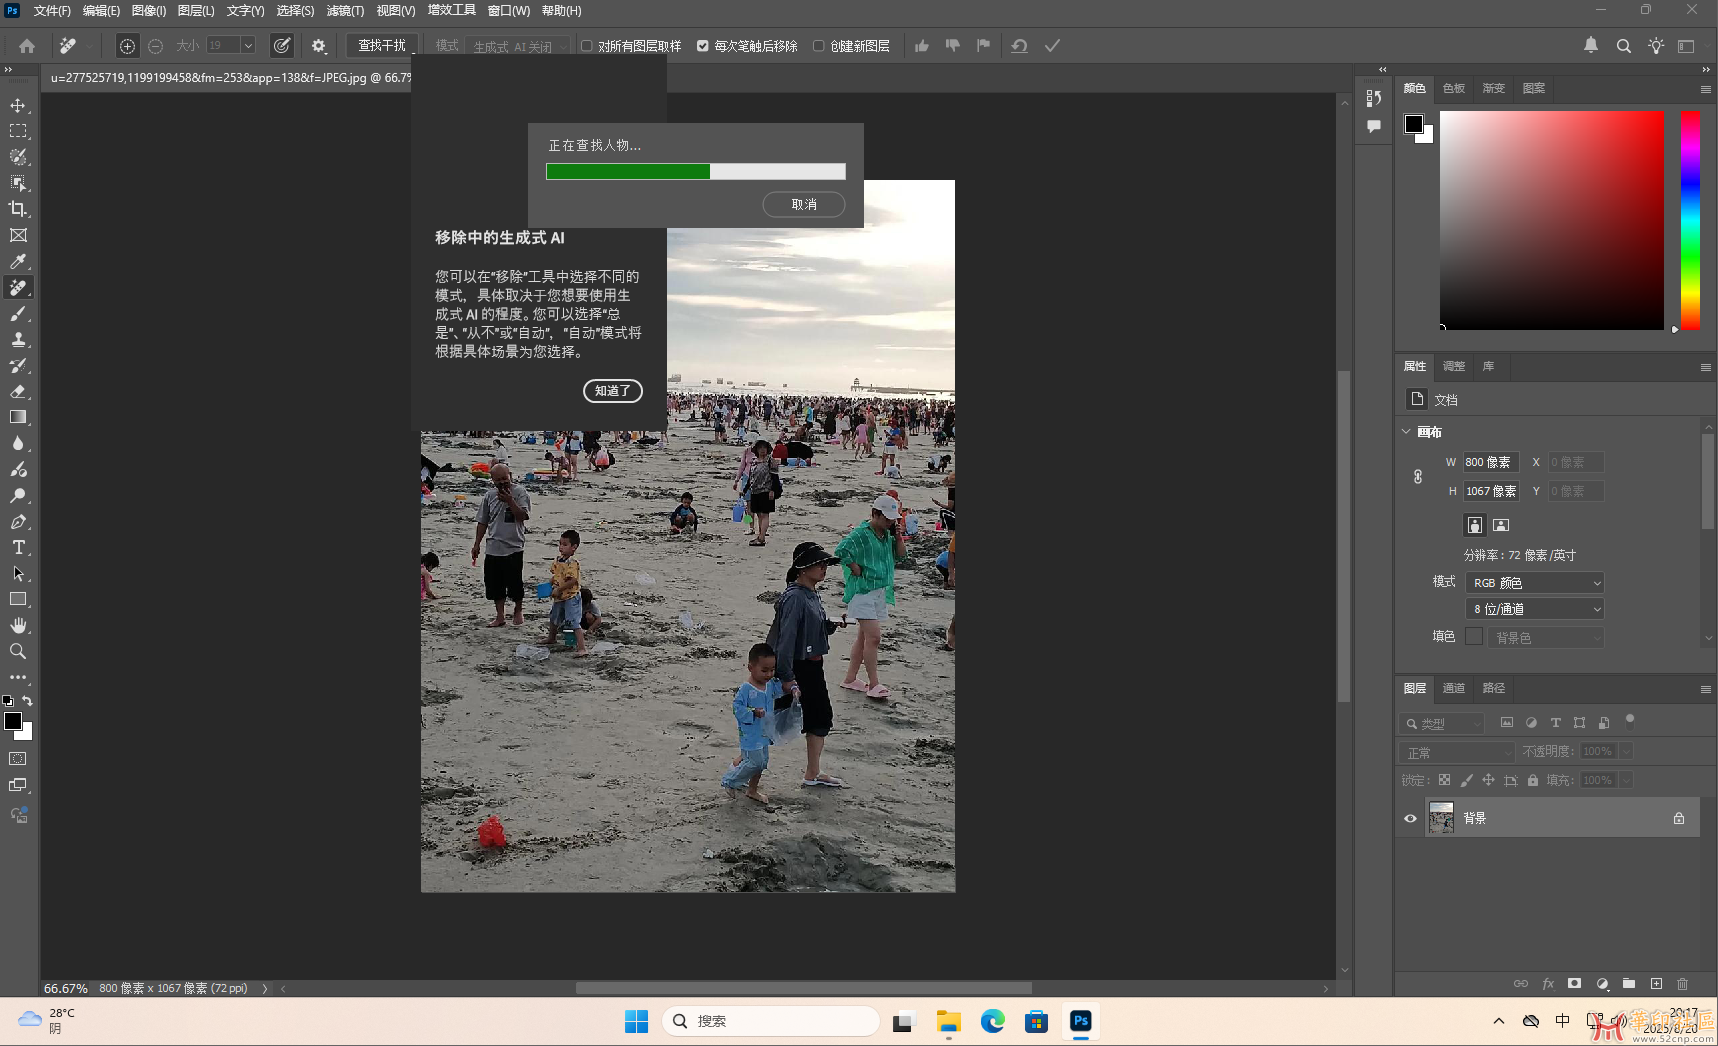Viewport: 1718px width, 1046px height.
Task: Adjust the hue slider strip
Action: pyautogui.click(x=1690, y=220)
